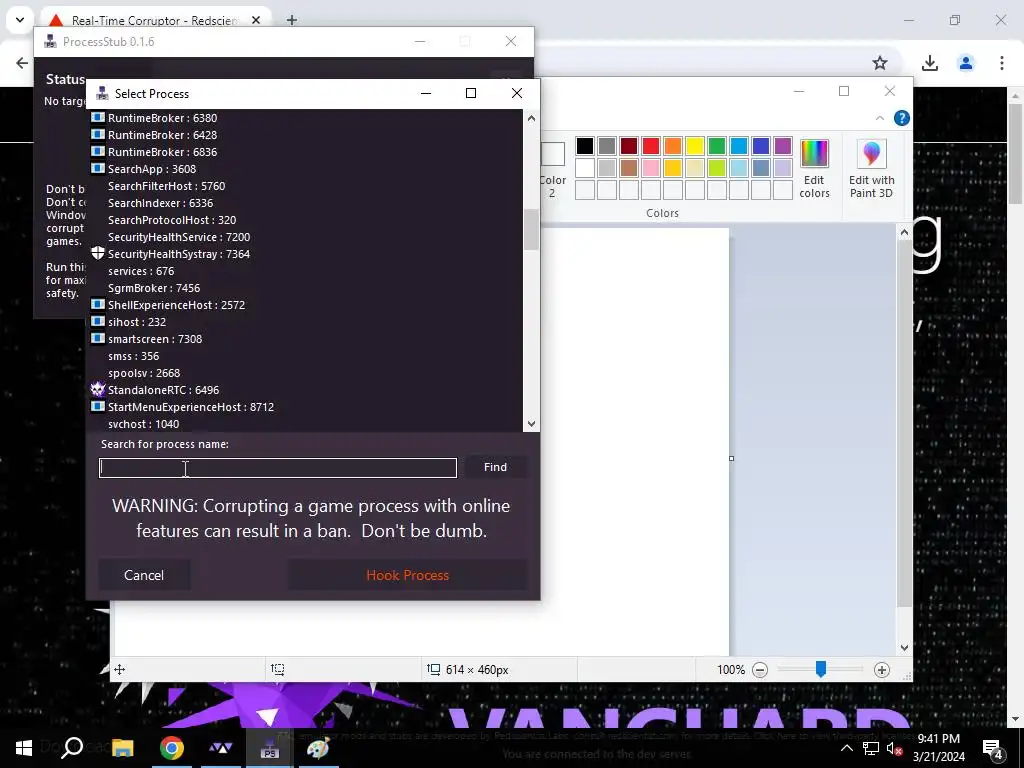Open Chrome from taskbar
The height and width of the screenshot is (768, 1024).
point(172,748)
